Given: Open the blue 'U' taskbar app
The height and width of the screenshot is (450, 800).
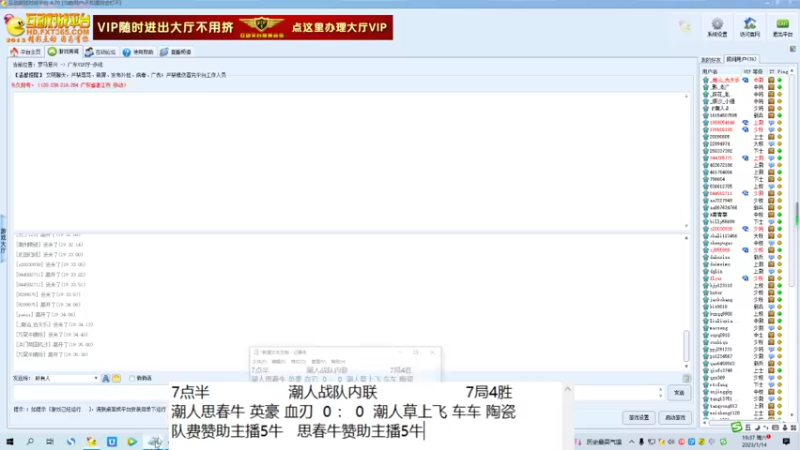Looking at the screenshot, I should 112,441.
